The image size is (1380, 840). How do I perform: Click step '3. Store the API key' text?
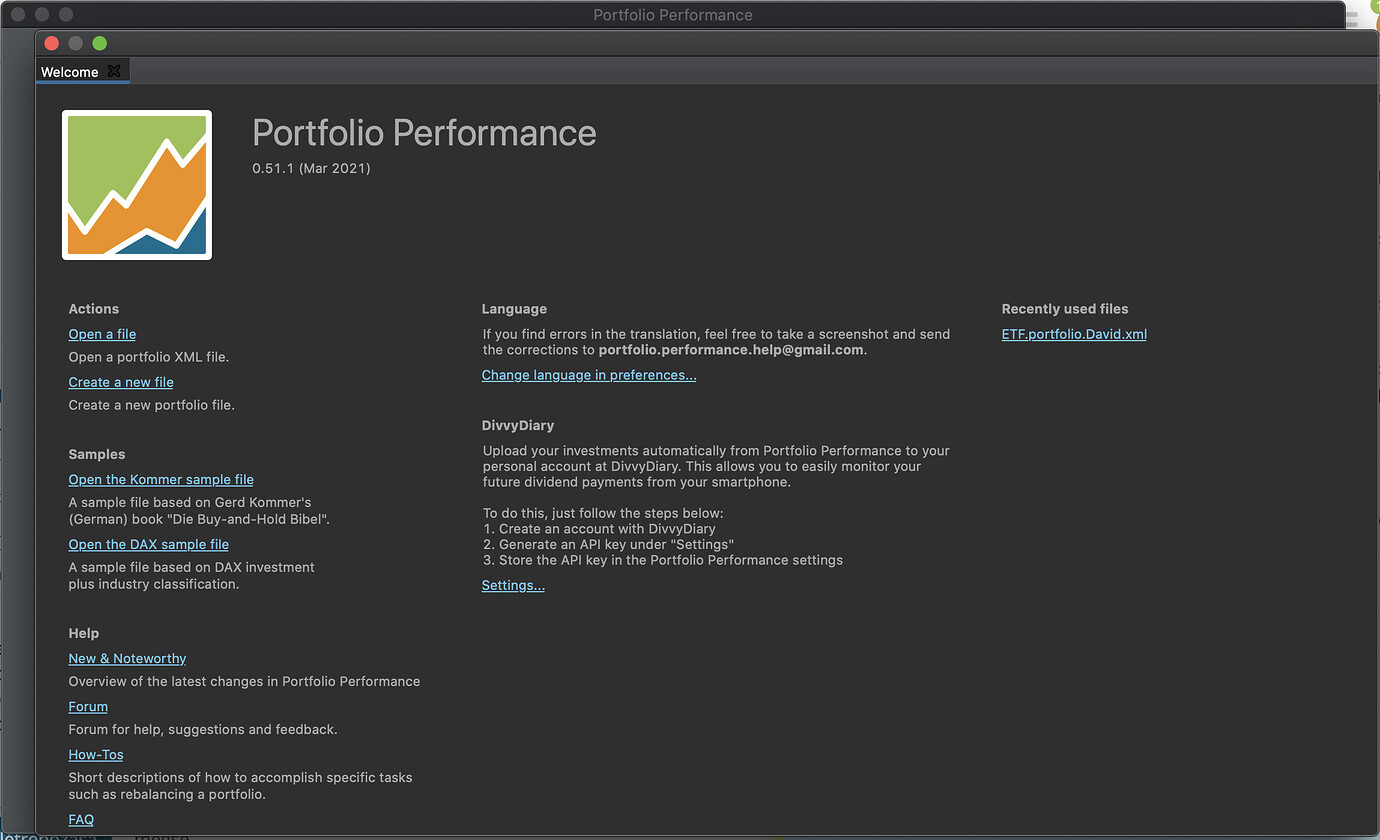coord(662,560)
